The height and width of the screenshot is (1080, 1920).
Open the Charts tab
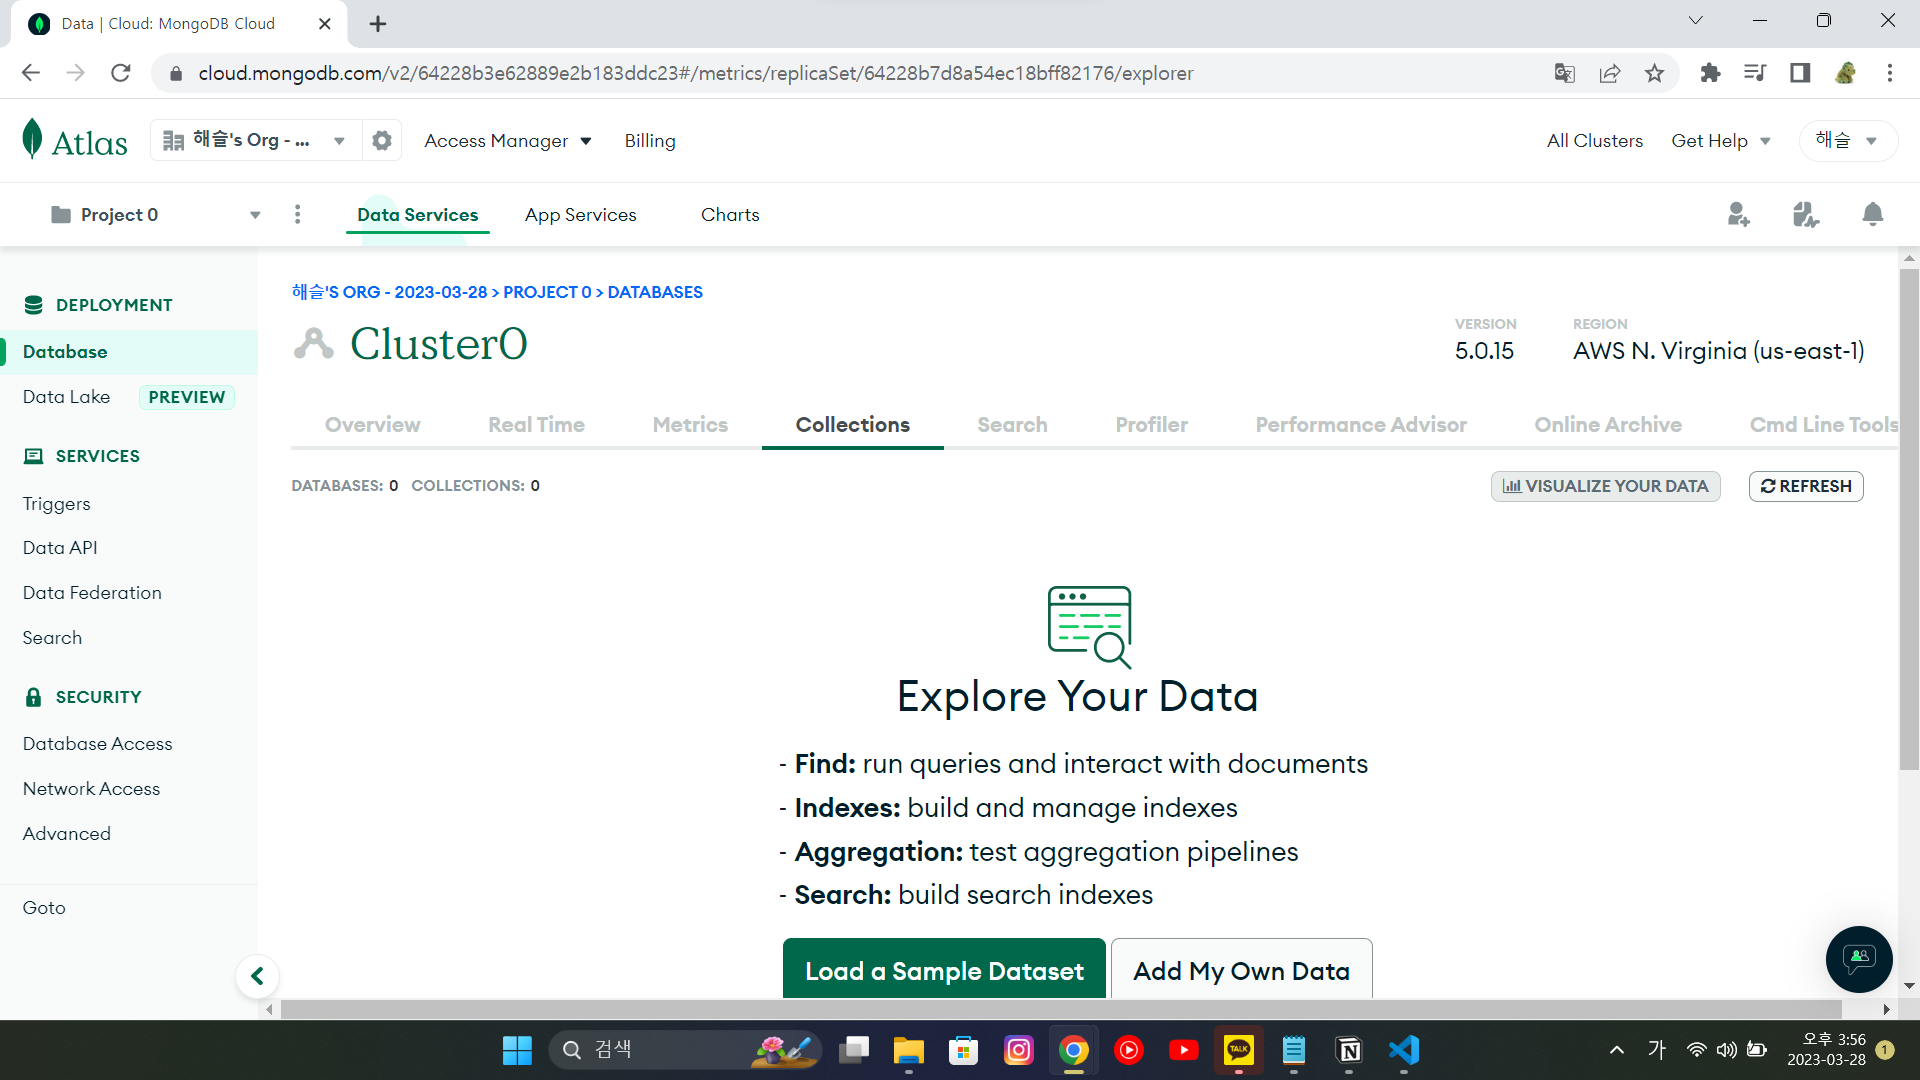(730, 214)
